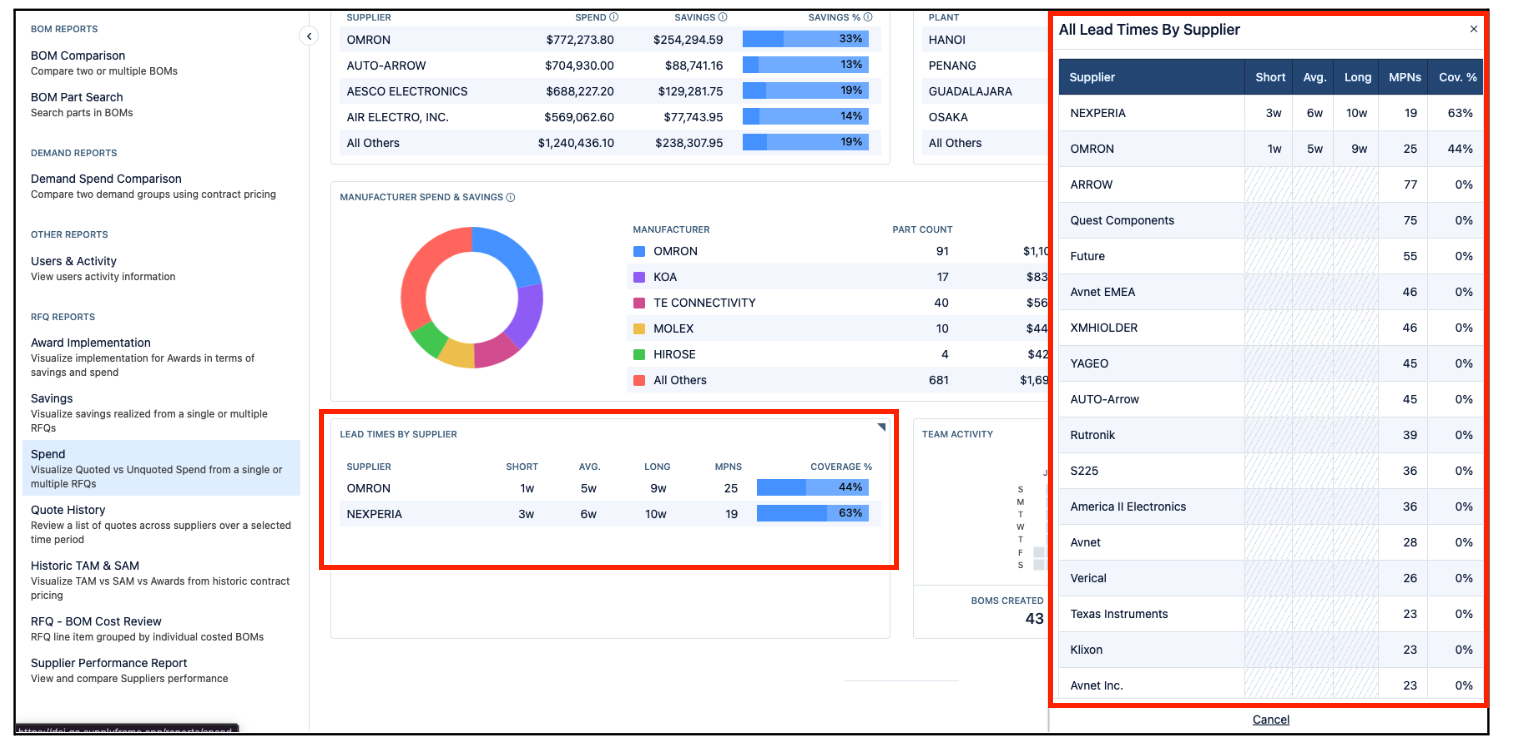Open the BOM Comparison report
The width and height of the screenshot is (1513, 749).
pos(78,56)
